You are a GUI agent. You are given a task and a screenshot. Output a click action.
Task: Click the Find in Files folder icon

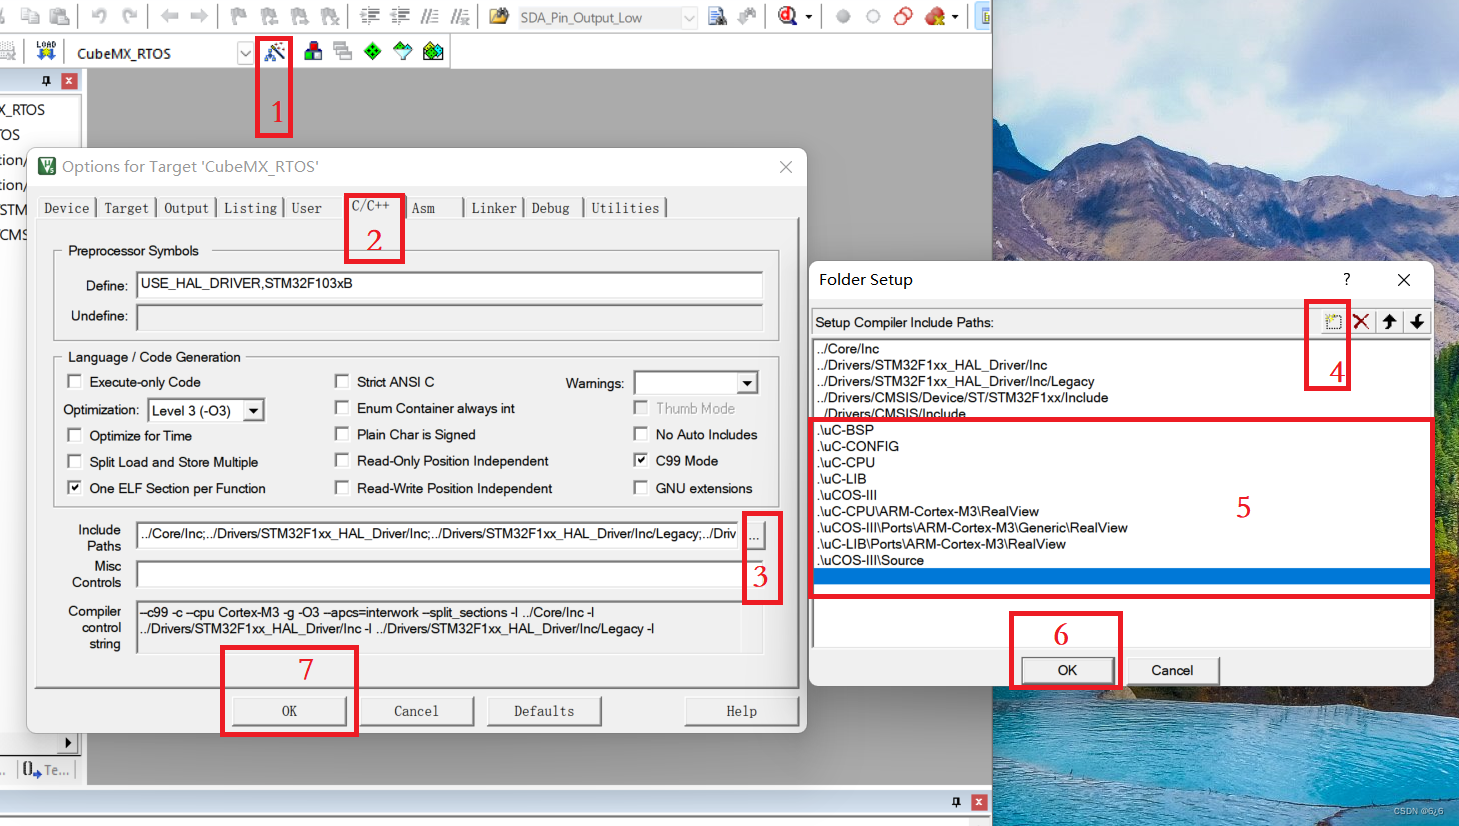[499, 16]
